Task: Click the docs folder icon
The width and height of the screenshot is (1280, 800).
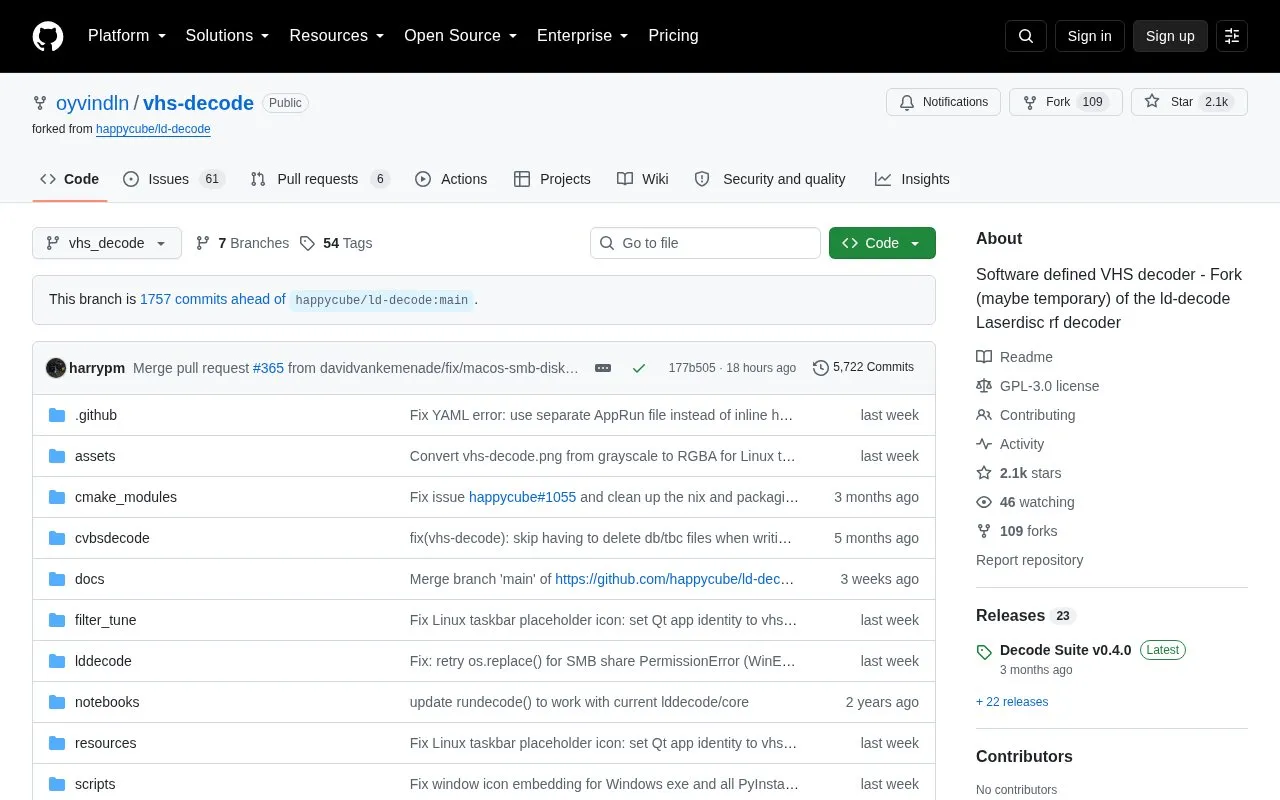Action: click(57, 579)
